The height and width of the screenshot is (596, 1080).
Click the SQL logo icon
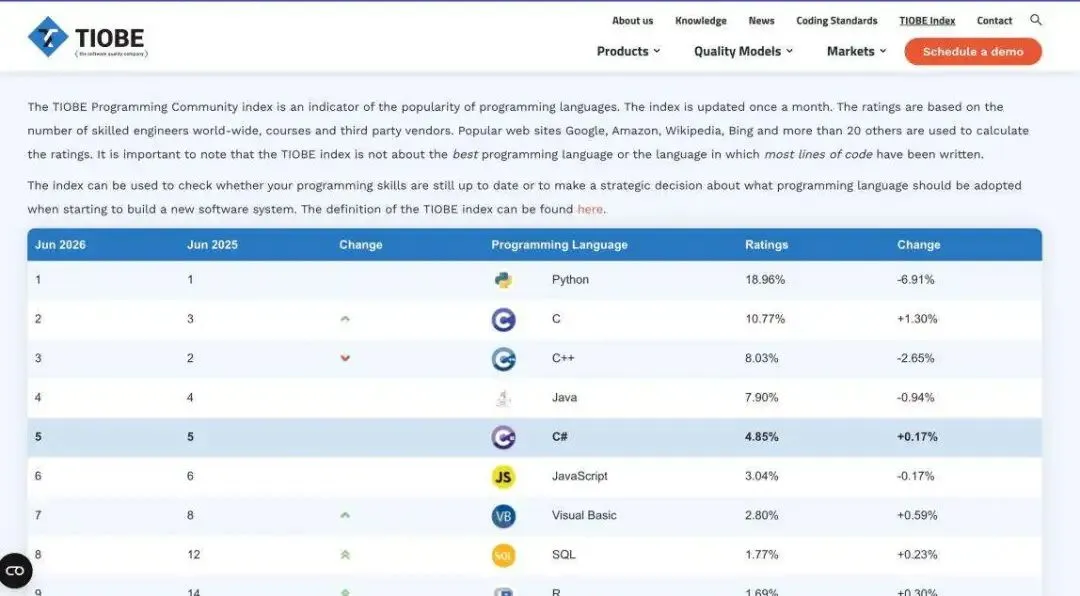coord(503,555)
